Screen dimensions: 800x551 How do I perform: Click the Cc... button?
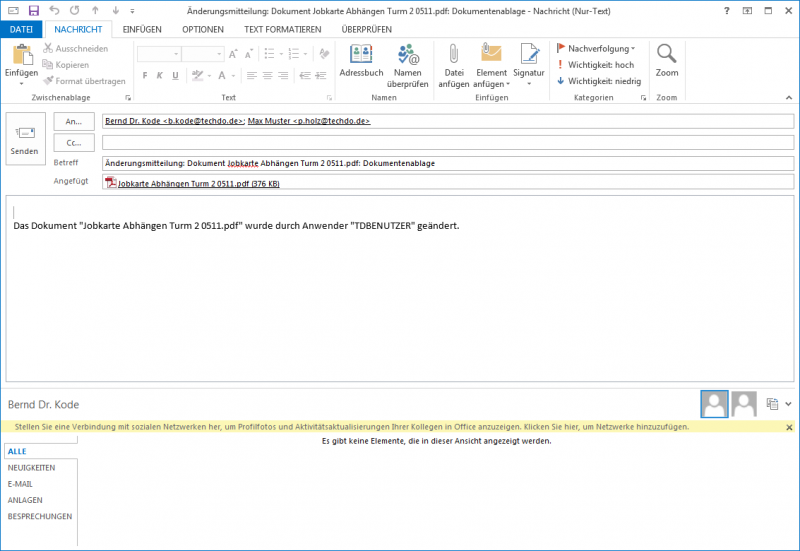click(x=74, y=143)
